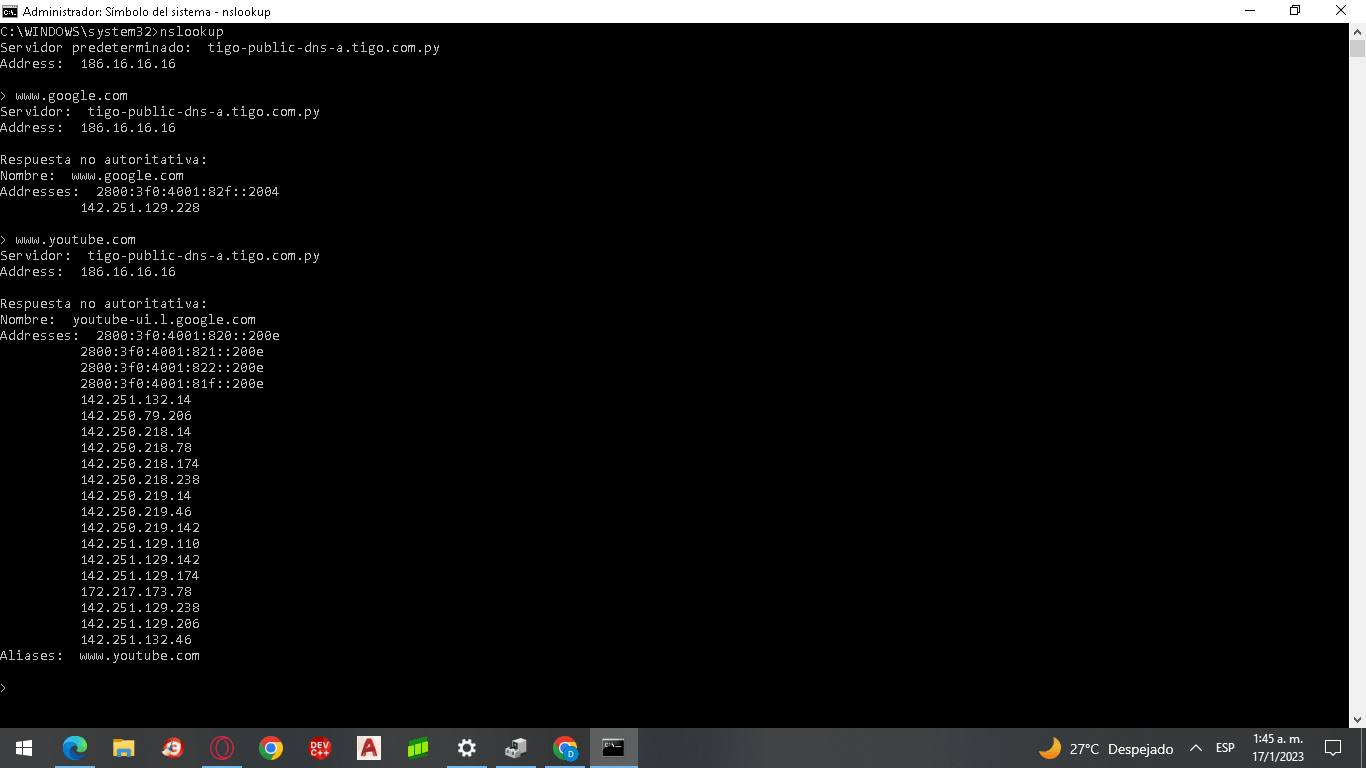Image resolution: width=1366 pixels, height=768 pixels.
Task: Click the IP address 142.250.218.238
Action: click(140, 480)
